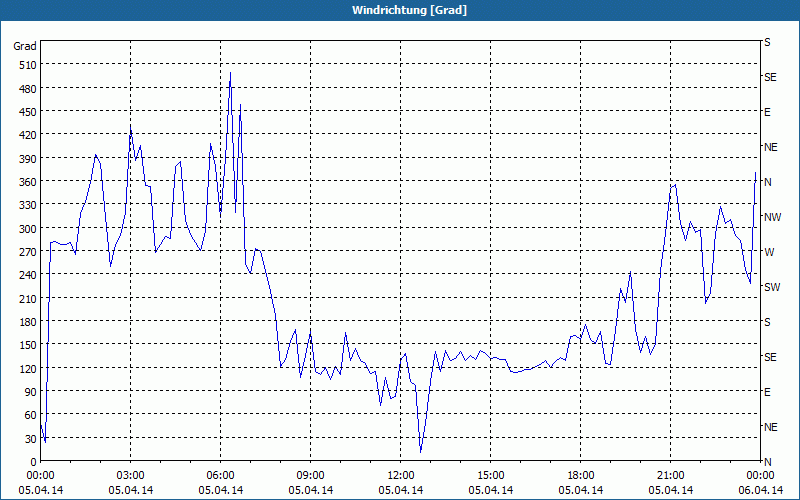The image size is (800, 500).
Task: Click the 240 degree axis value
Action: tap(28, 275)
